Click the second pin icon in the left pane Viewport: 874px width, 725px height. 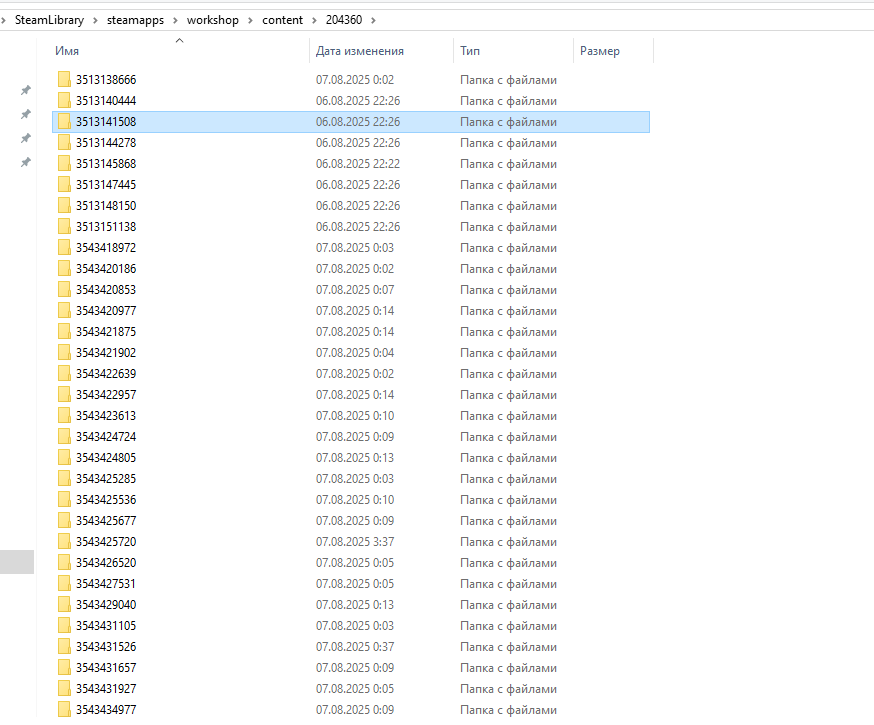(x=26, y=114)
